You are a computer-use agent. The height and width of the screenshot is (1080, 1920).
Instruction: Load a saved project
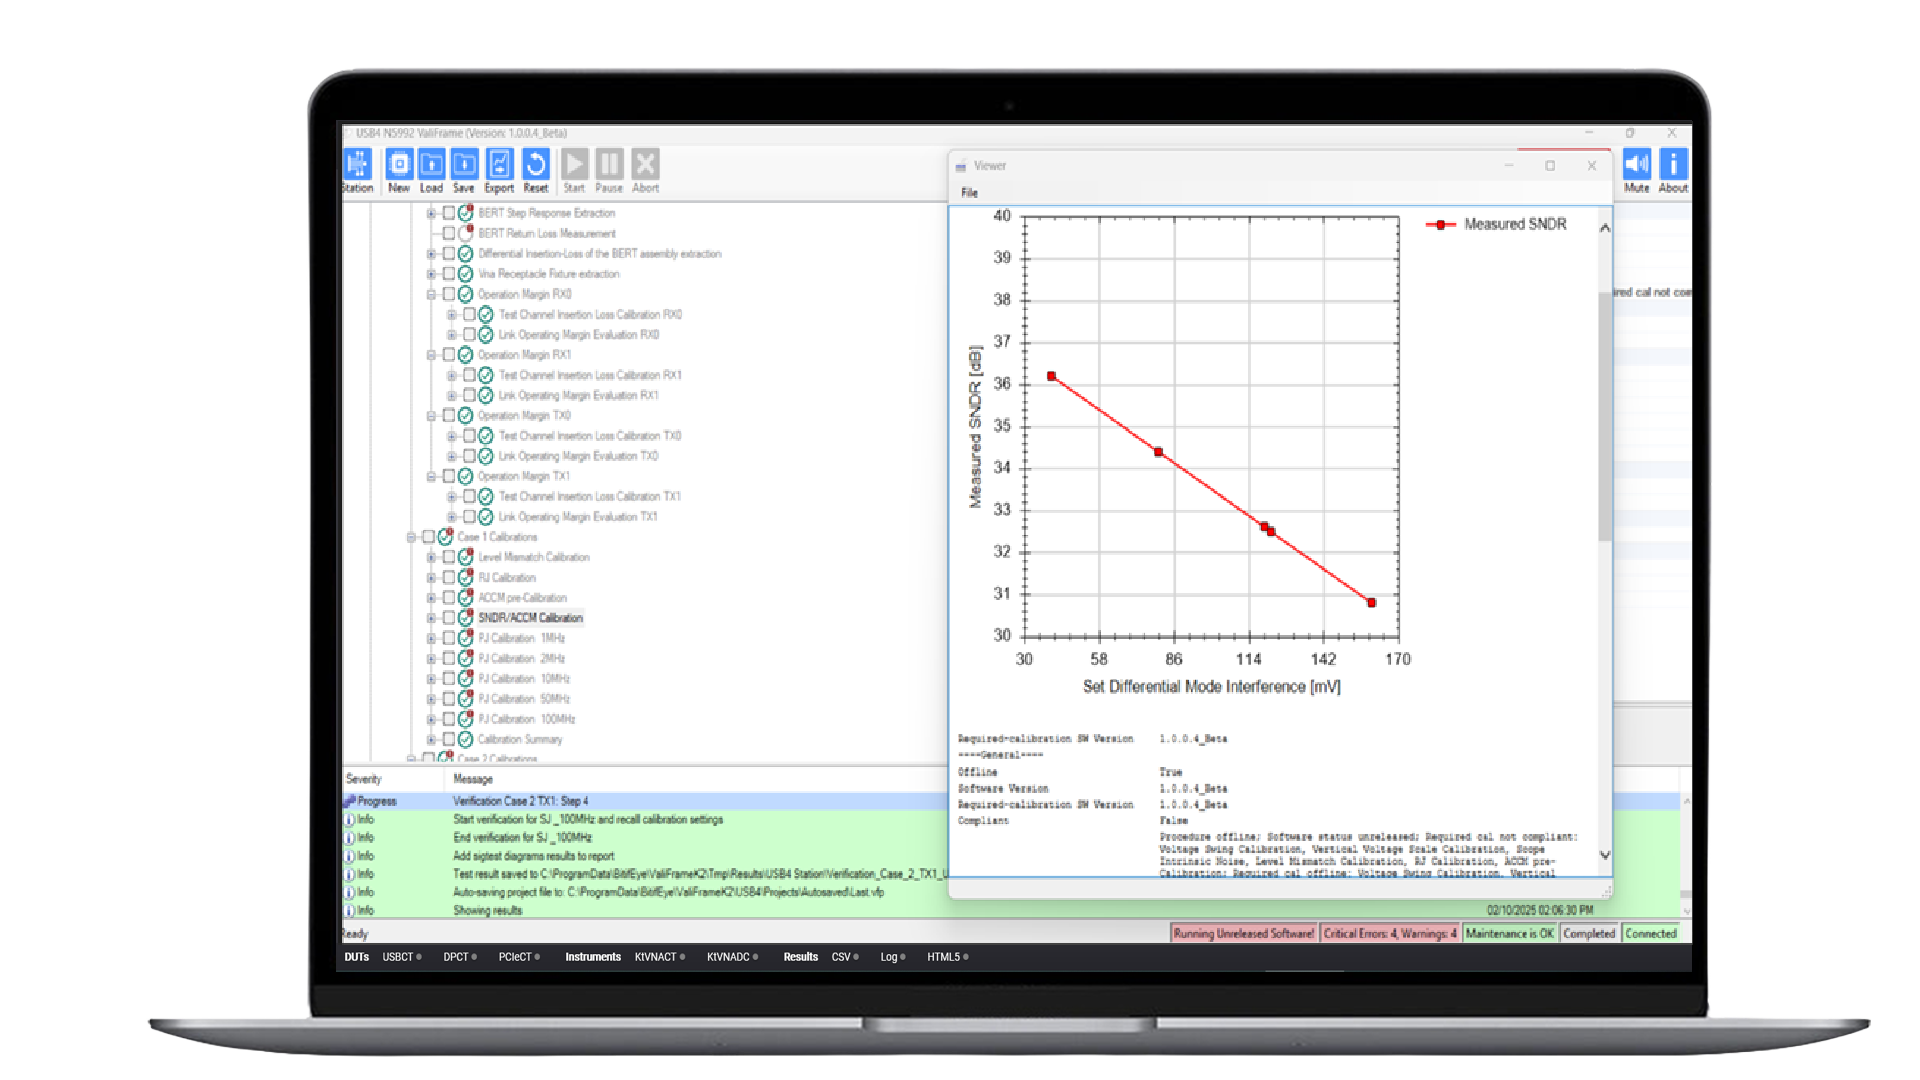click(431, 168)
